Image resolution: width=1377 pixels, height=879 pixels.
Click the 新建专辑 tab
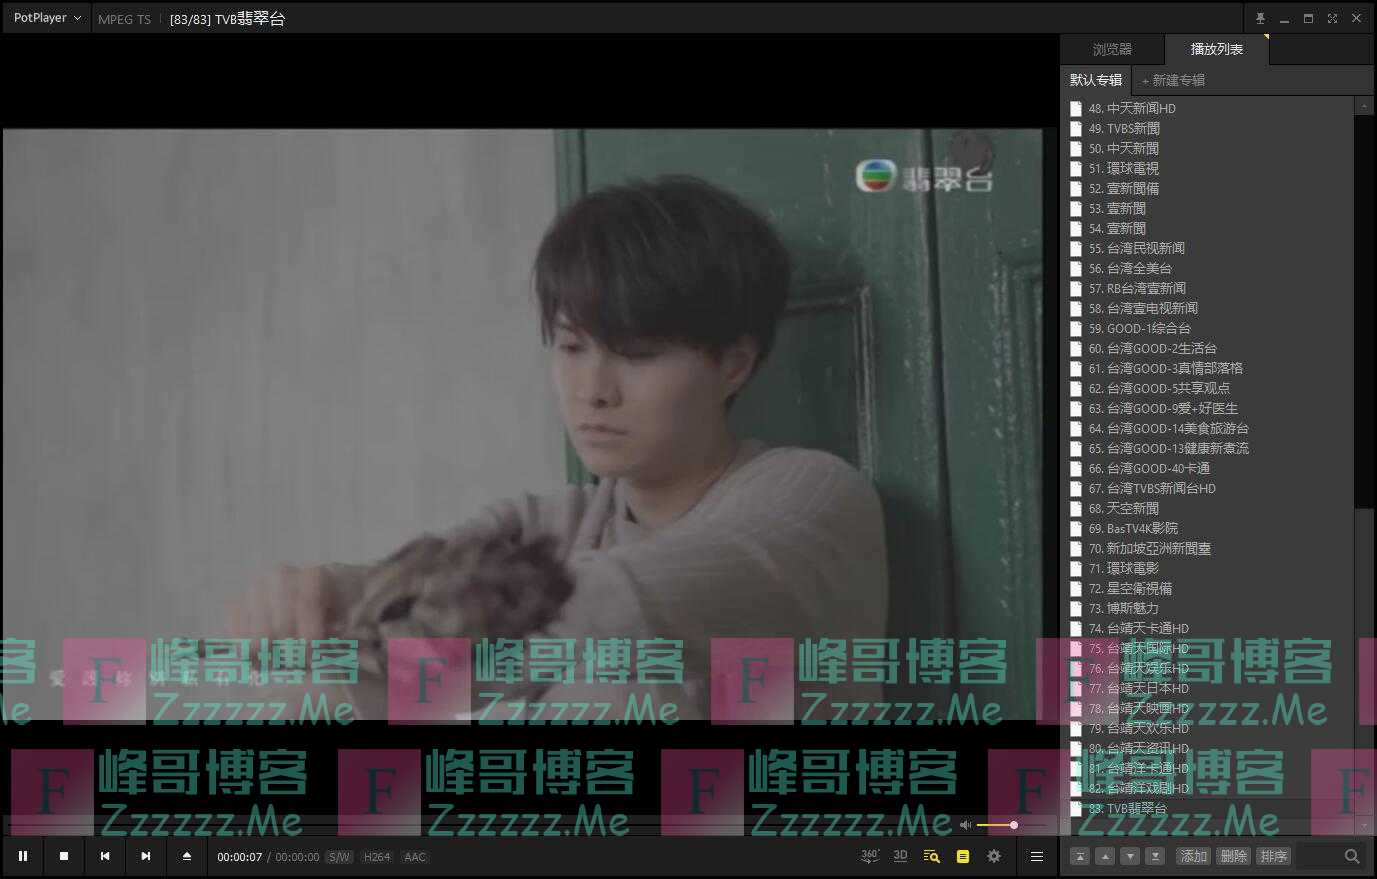(1178, 80)
